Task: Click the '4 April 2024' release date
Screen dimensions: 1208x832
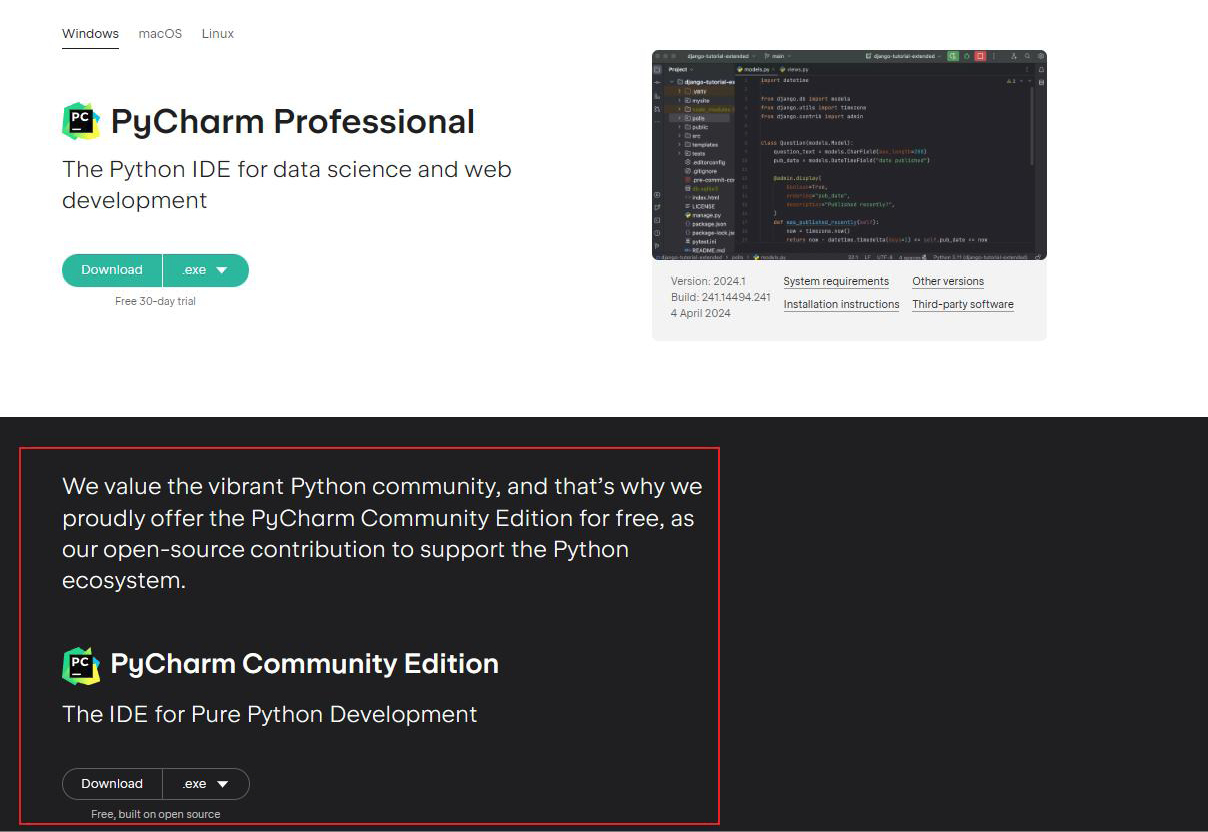Action: point(701,314)
